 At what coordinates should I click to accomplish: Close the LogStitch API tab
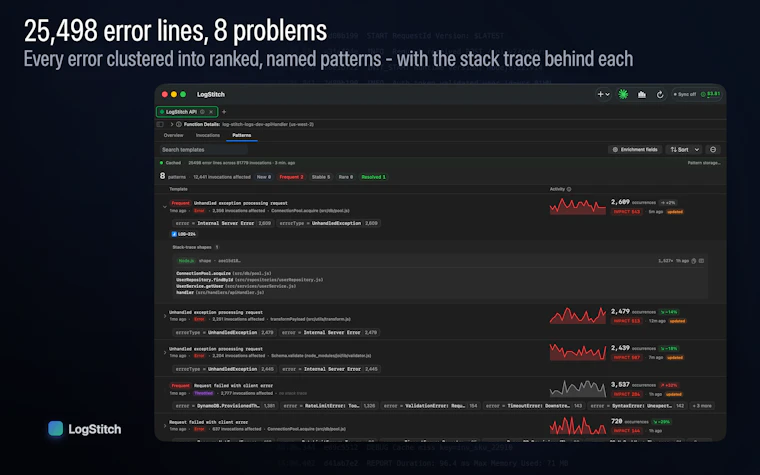click(211, 112)
